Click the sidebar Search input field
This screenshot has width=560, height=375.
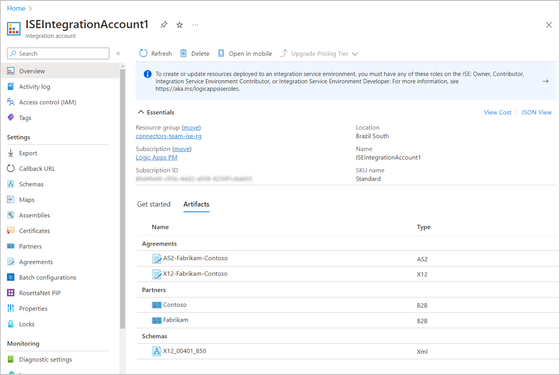[x=58, y=53]
